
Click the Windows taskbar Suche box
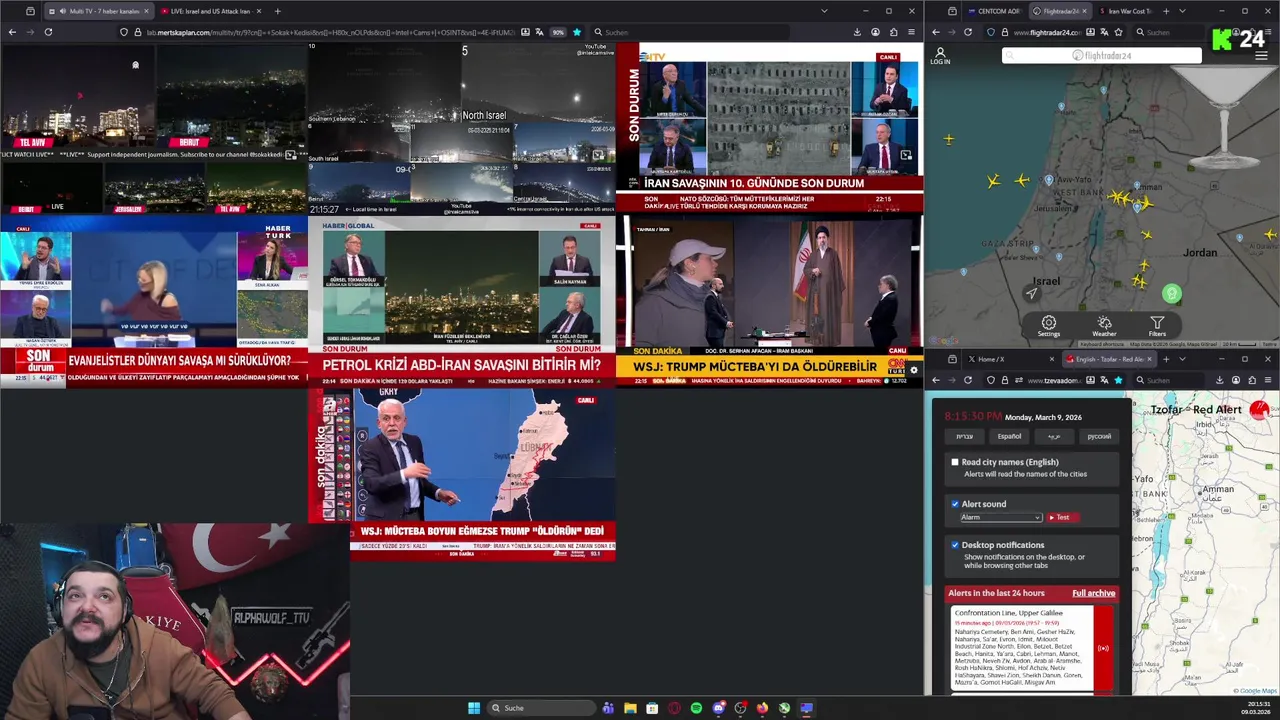540,708
